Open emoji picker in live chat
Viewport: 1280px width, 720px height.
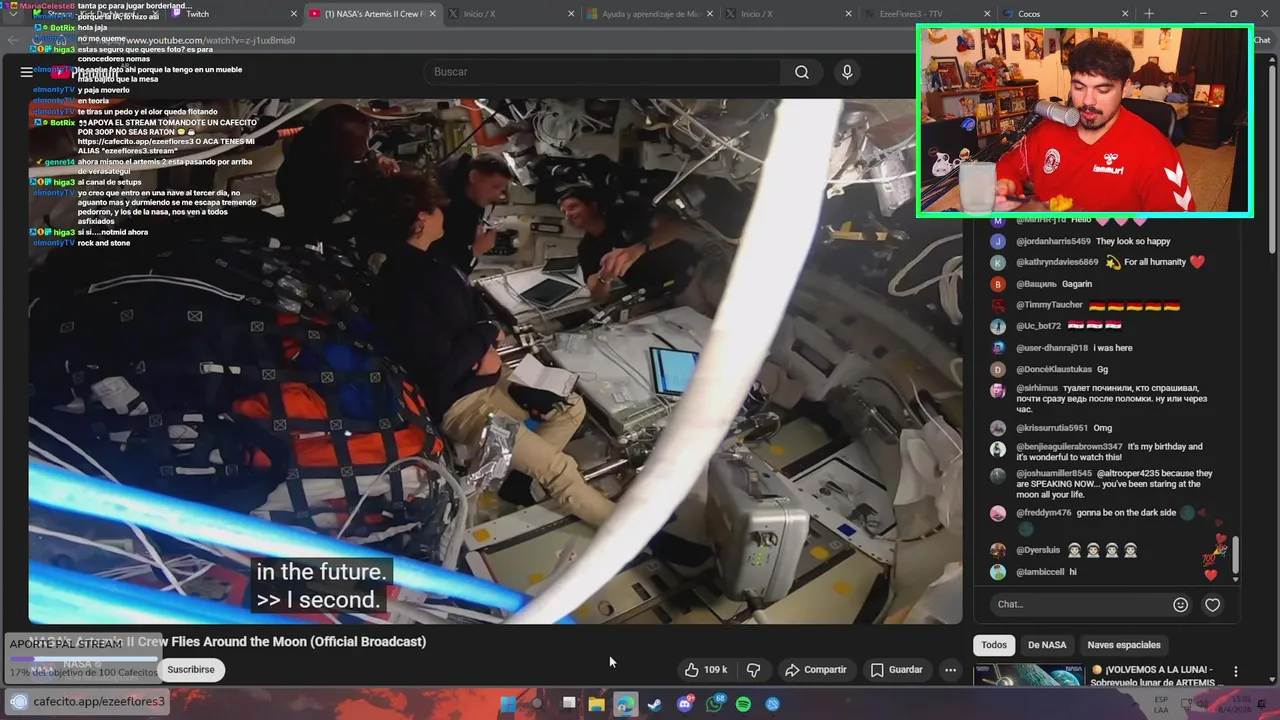(x=1180, y=605)
